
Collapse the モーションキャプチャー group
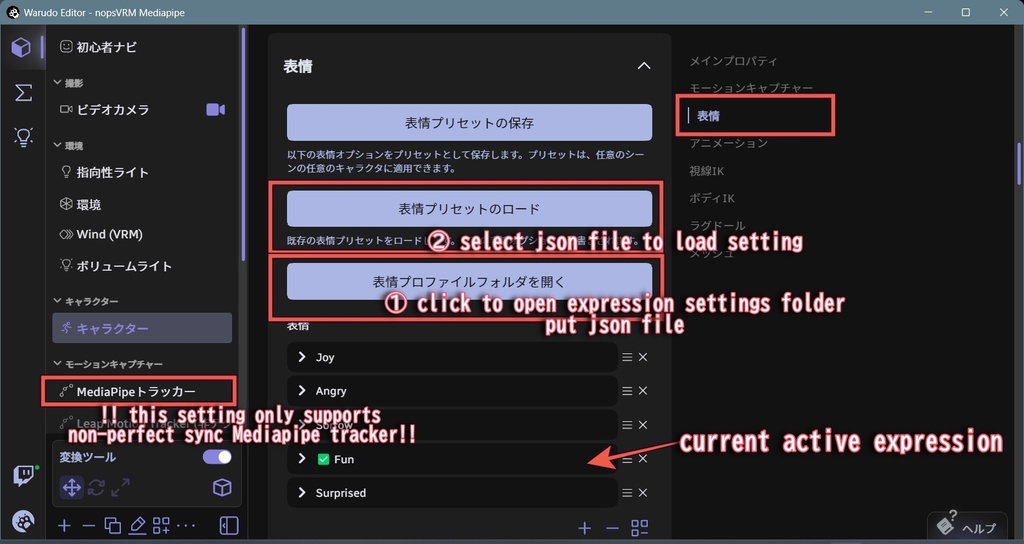click(x=108, y=364)
